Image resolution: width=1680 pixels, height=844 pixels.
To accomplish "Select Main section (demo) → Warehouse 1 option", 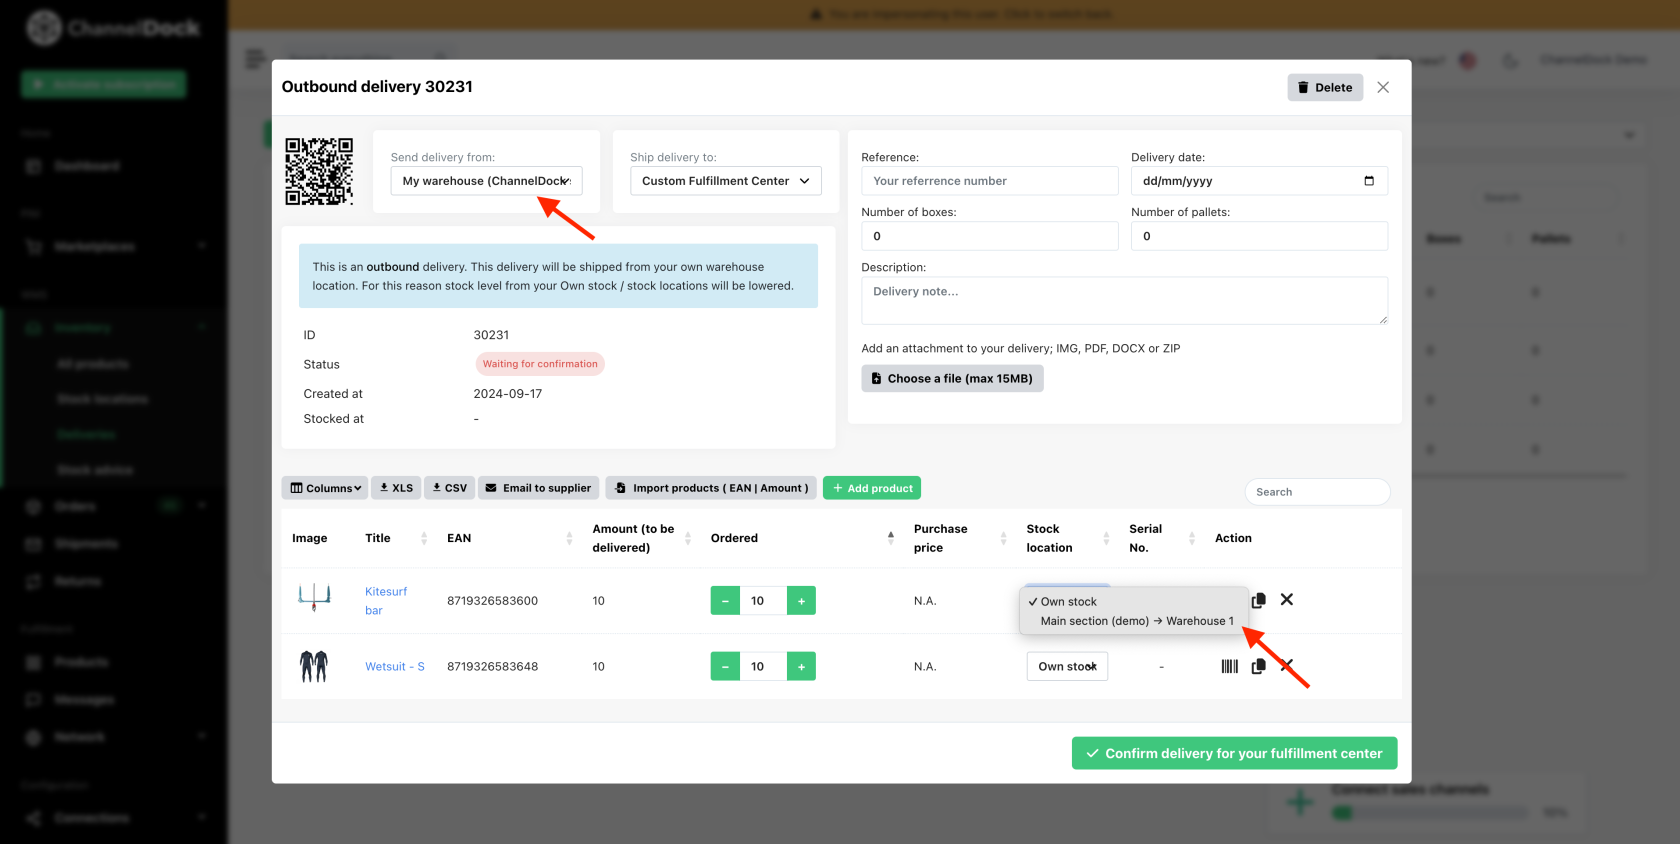I will point(1137,621).
